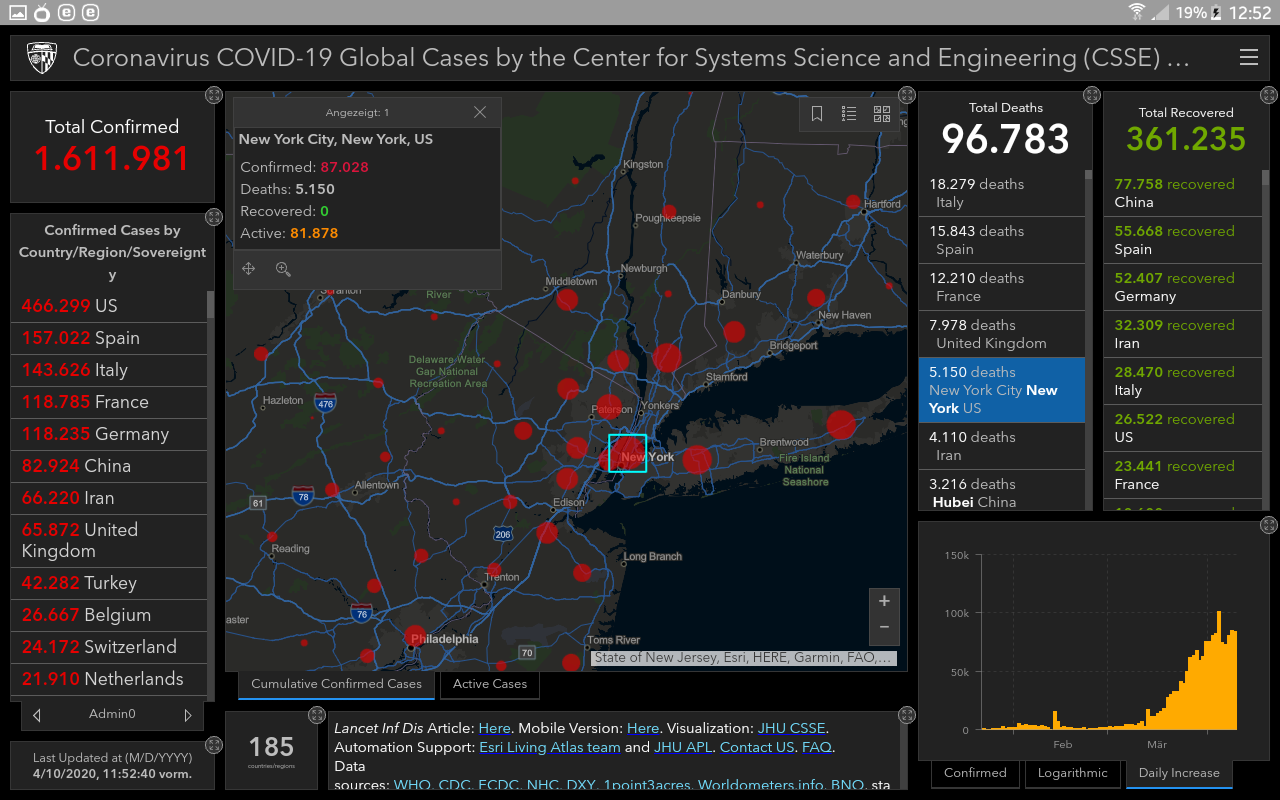
Task: Zoom in the map with plus button
Action: [x=884, y=601]
